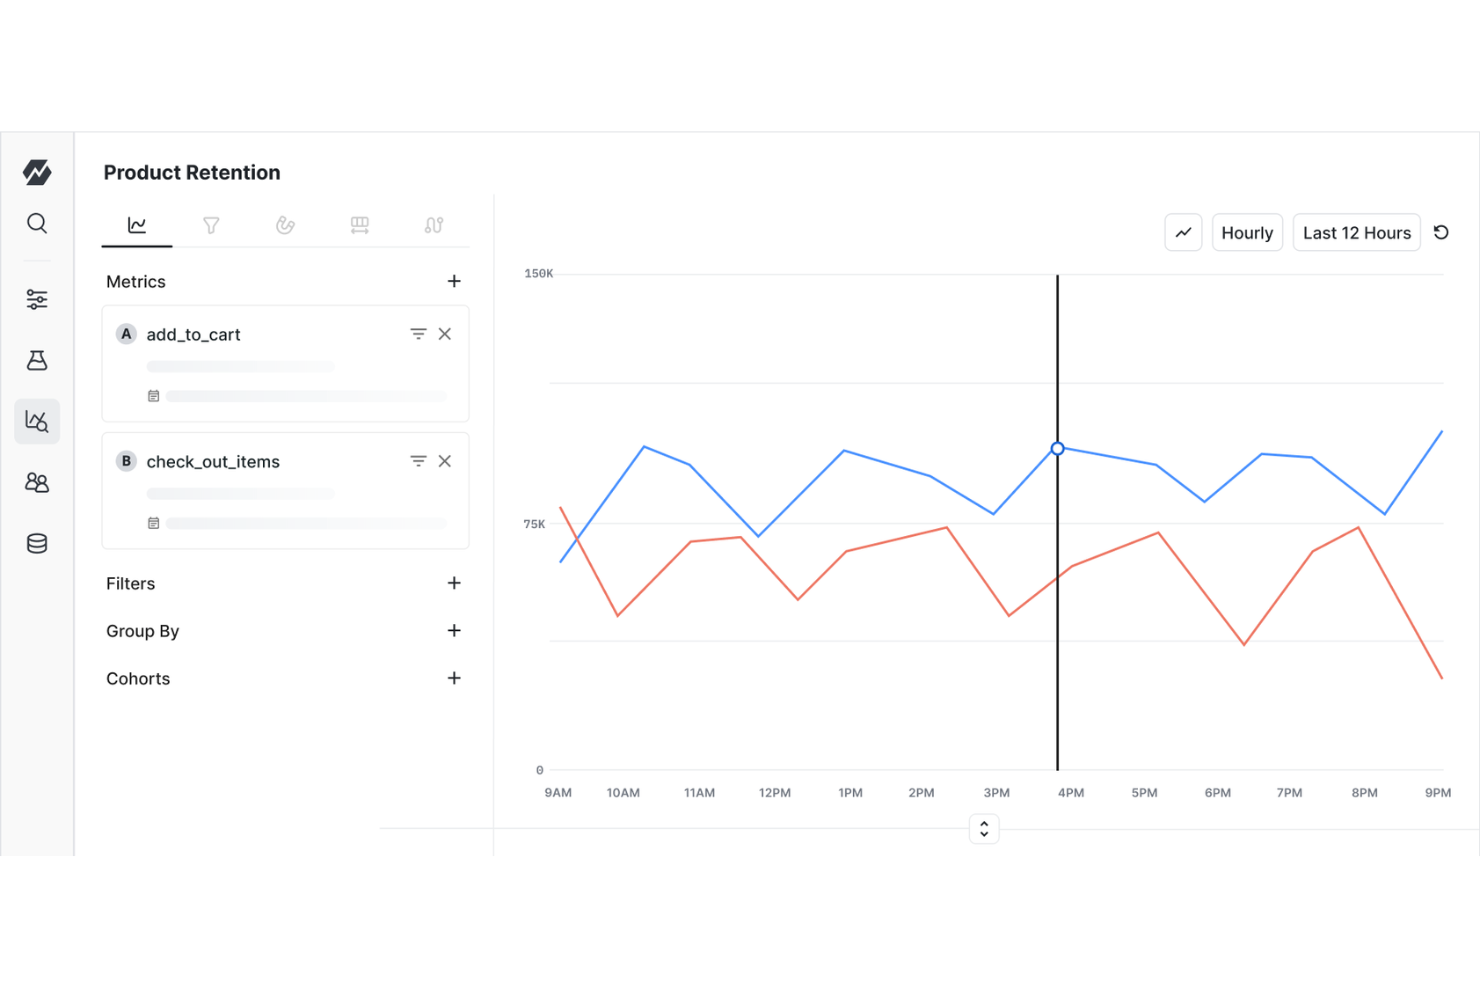Open the Last 12 Hours range dropdown
Screen dimensions: 1480x987
(1356, 232)
